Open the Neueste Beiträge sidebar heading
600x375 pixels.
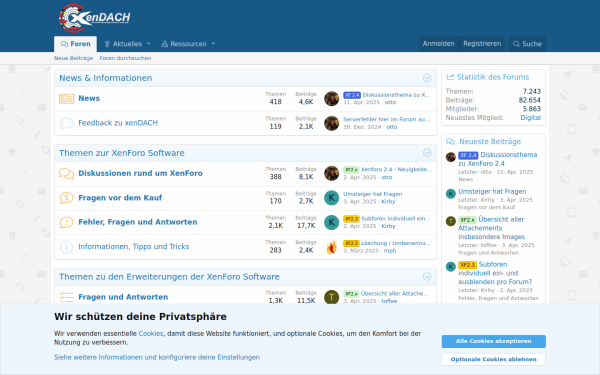tap(490, 142)
